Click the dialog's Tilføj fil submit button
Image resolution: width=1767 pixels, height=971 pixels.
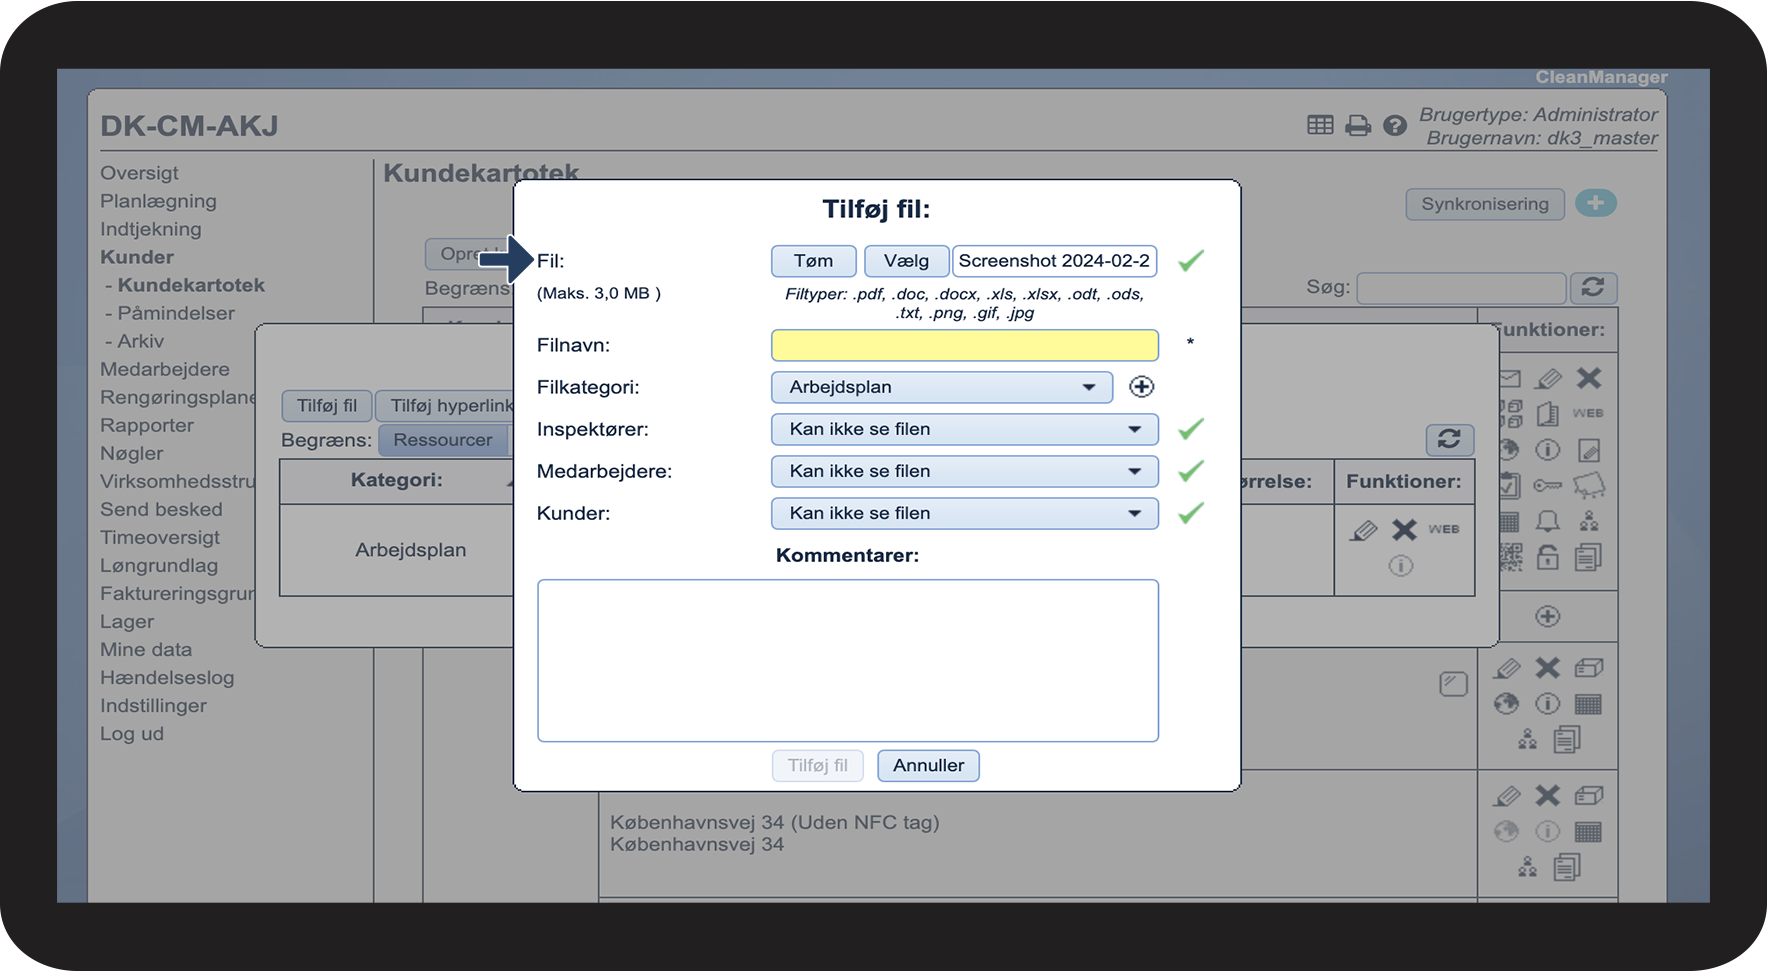click(818, 766)
